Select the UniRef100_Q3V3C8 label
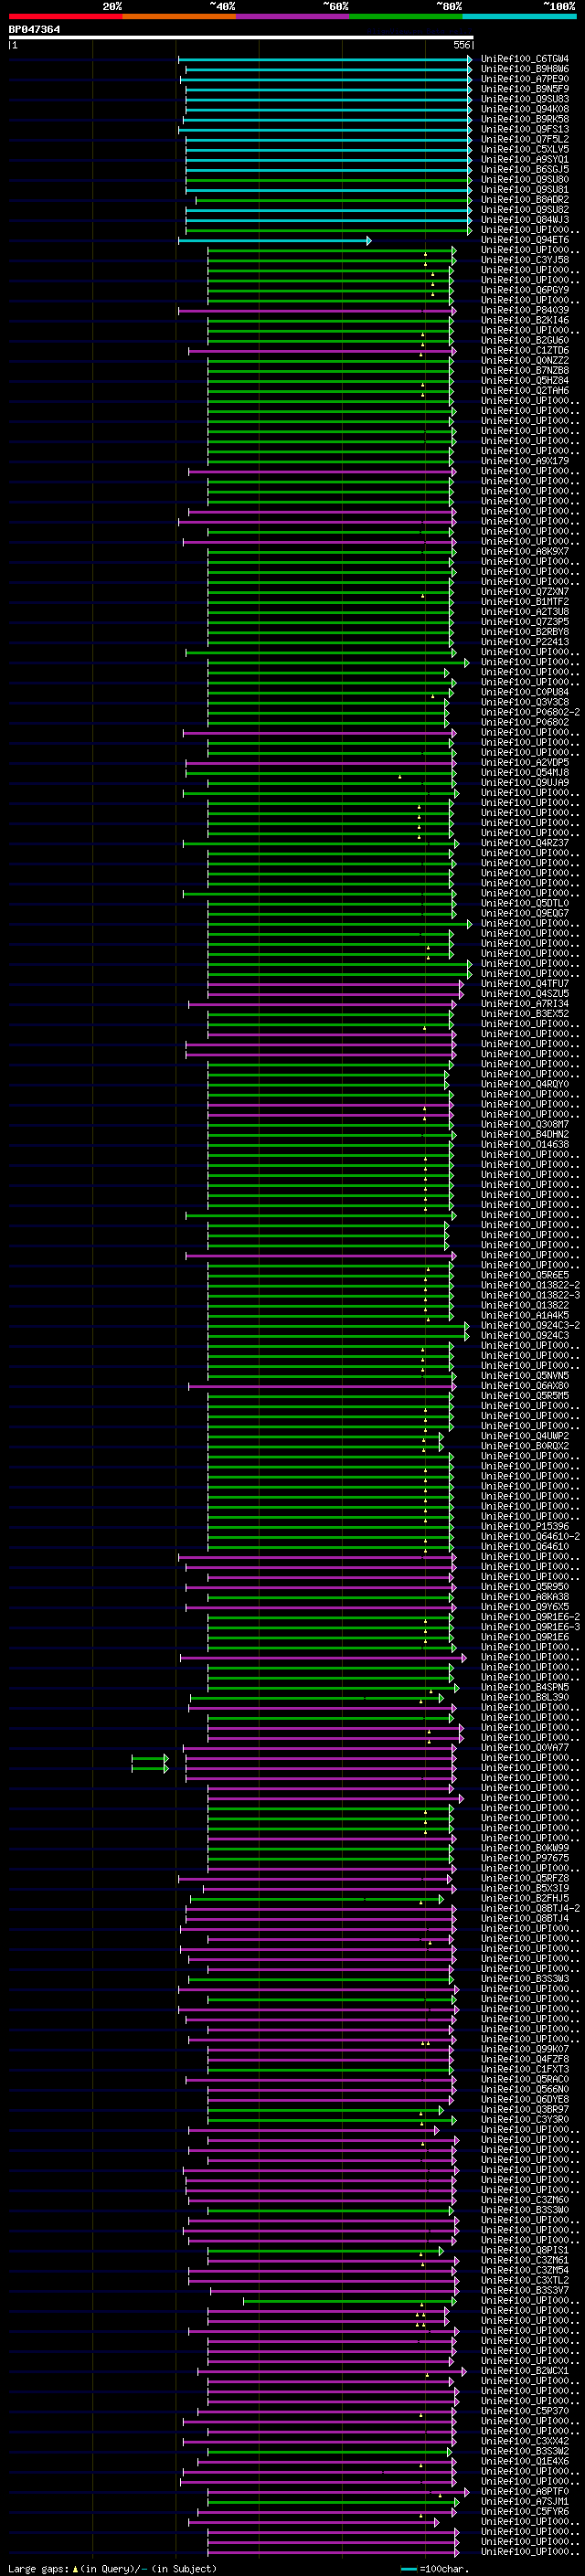This screenshot has height=2576, width=585. 525,702
